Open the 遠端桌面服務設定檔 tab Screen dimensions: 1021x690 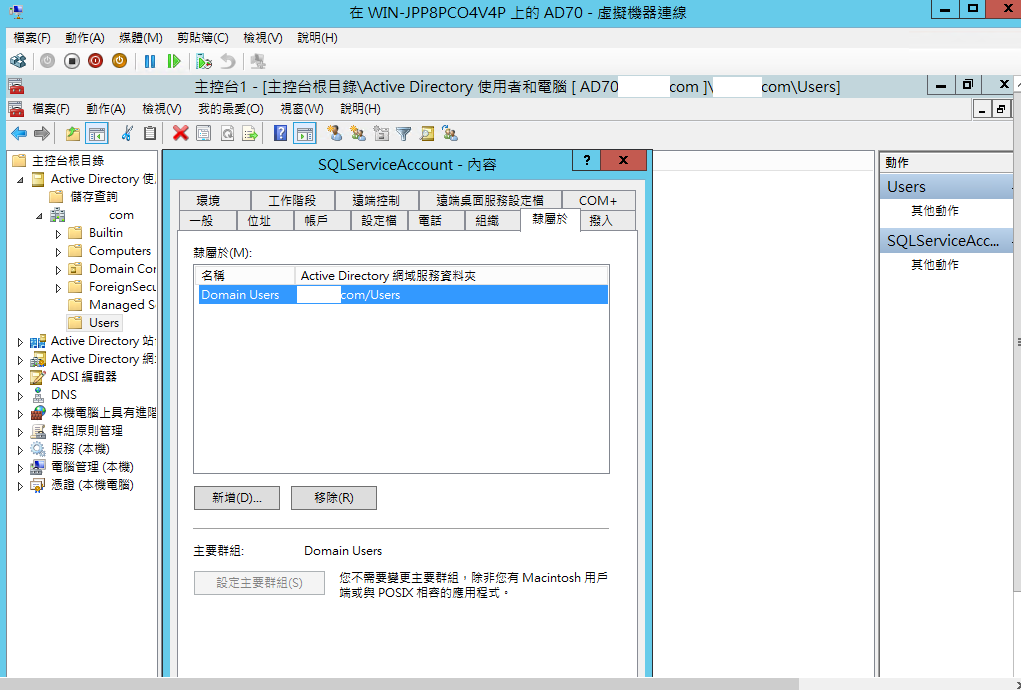(490, 200)
